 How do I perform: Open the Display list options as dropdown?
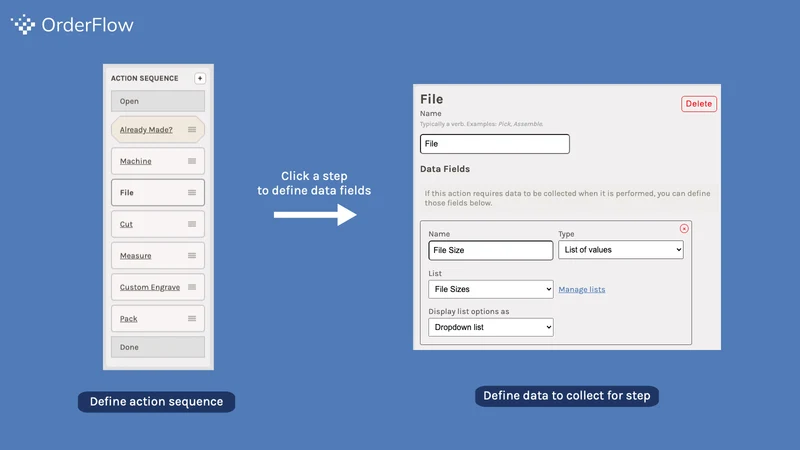[491, 328]
